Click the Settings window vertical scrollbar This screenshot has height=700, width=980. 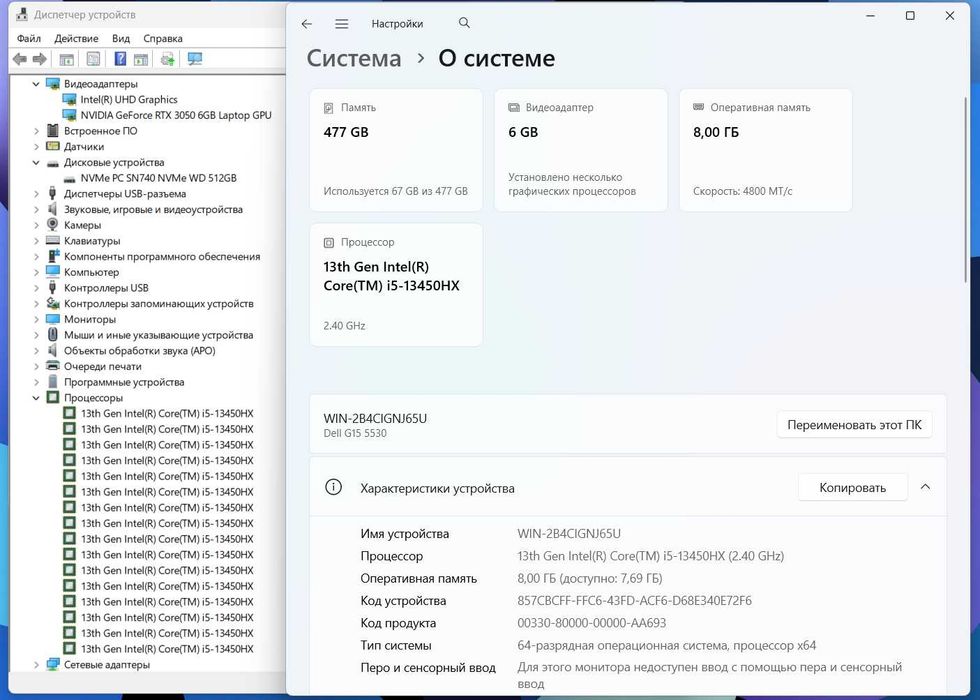point(966,189)
